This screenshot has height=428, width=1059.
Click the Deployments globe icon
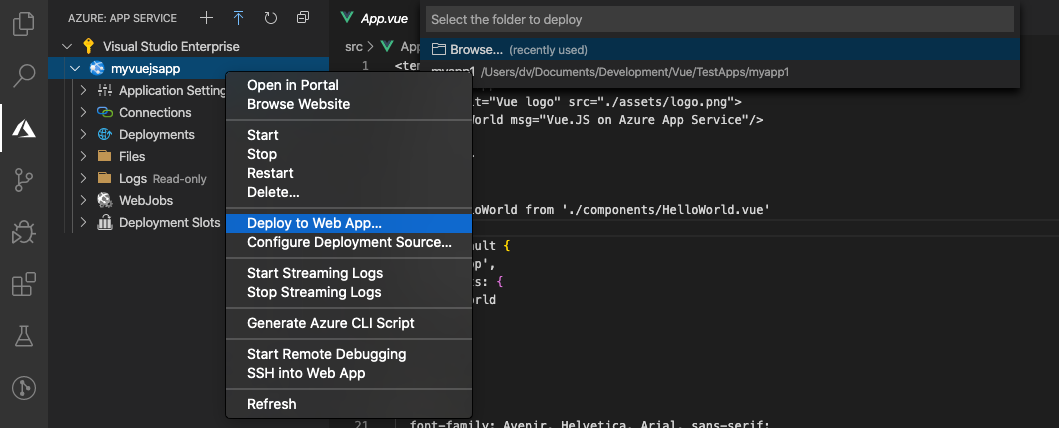pyautogui.click(x=105, y=134)
